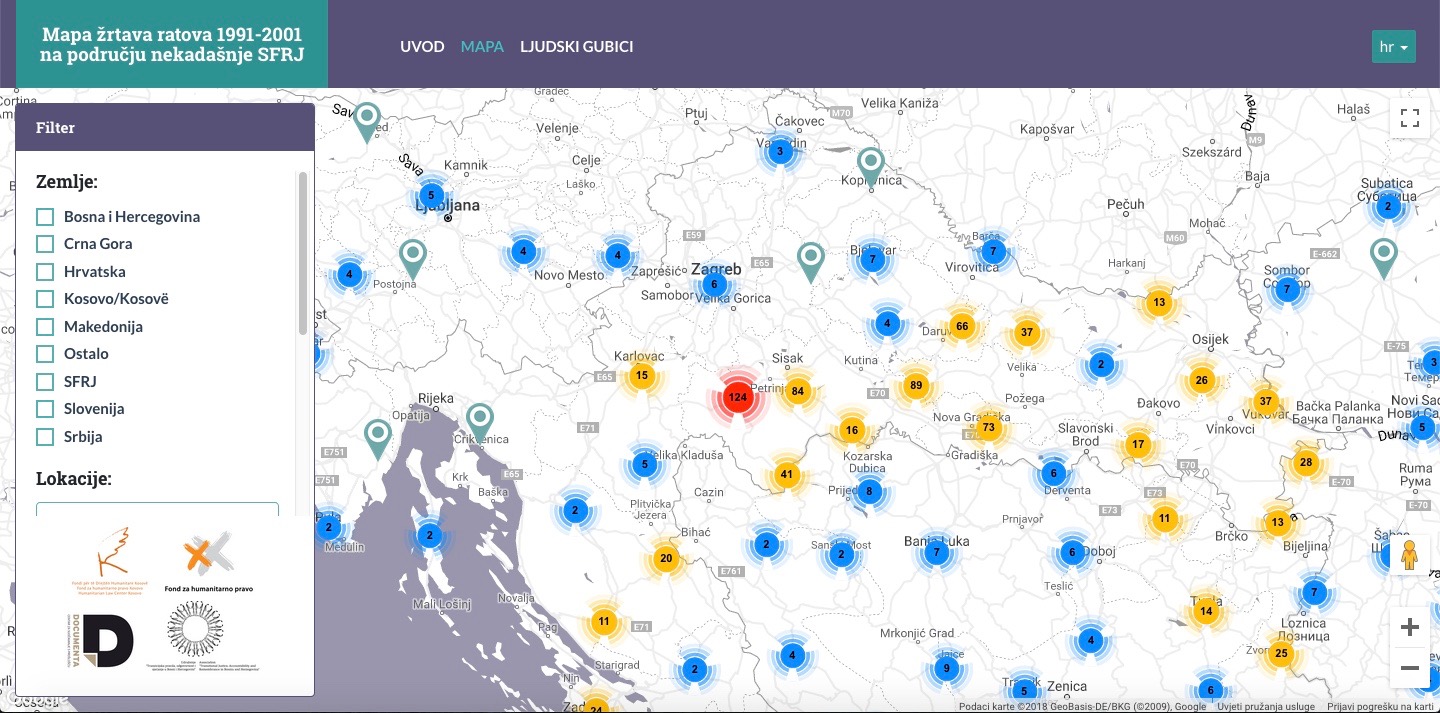
Task: Enable the Bosna i Hercegovina filter
Action: pos(45,216)
